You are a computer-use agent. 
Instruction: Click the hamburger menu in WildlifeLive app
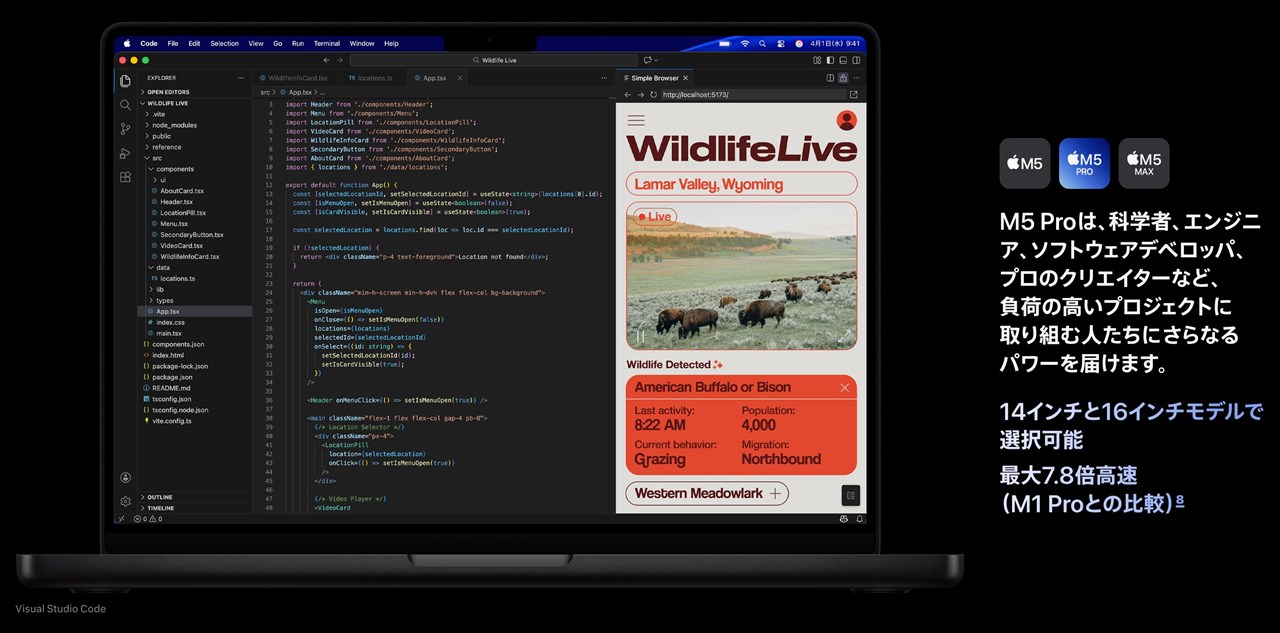coord(635,120)
